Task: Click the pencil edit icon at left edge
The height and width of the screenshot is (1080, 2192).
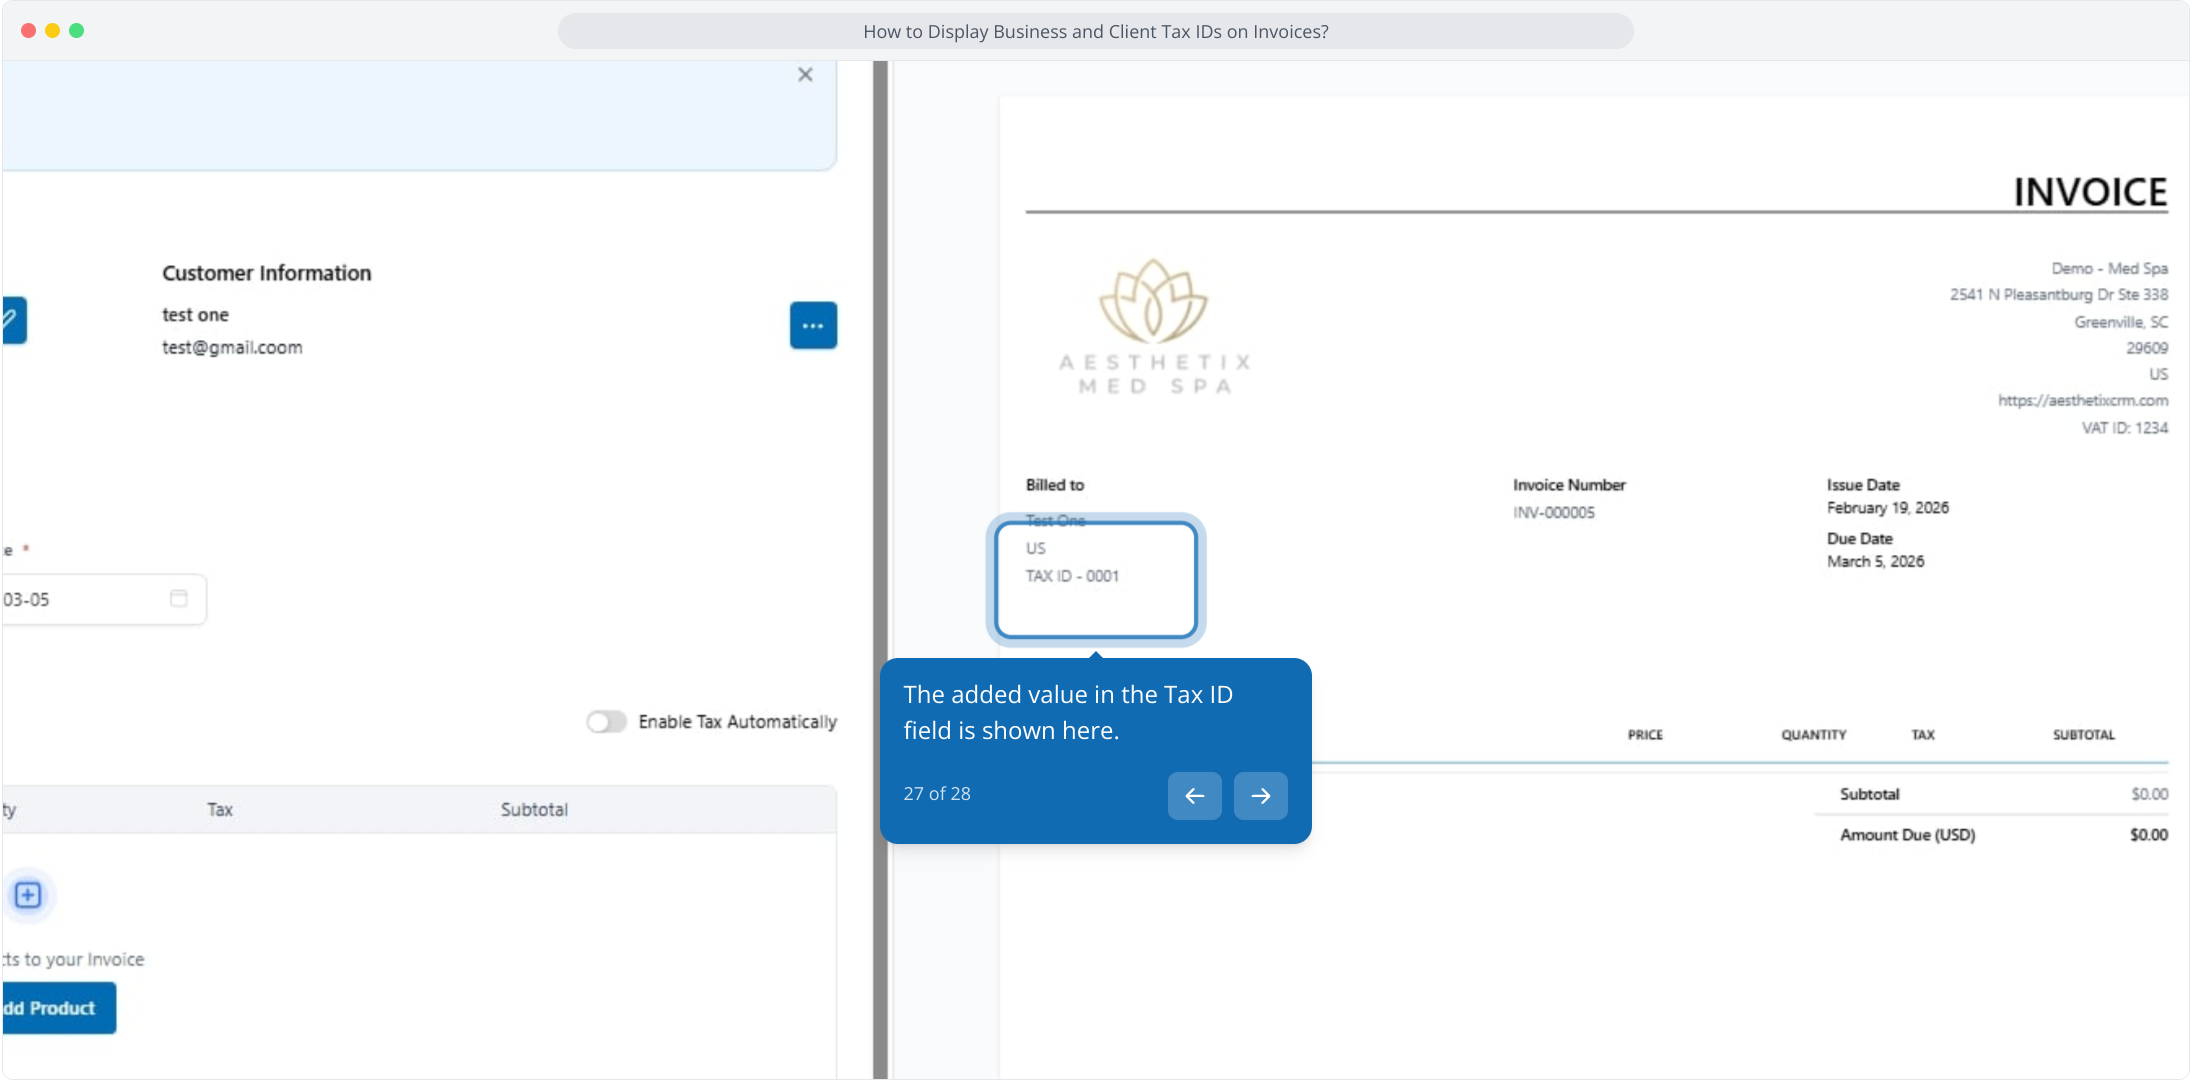Action: (12, 320)
